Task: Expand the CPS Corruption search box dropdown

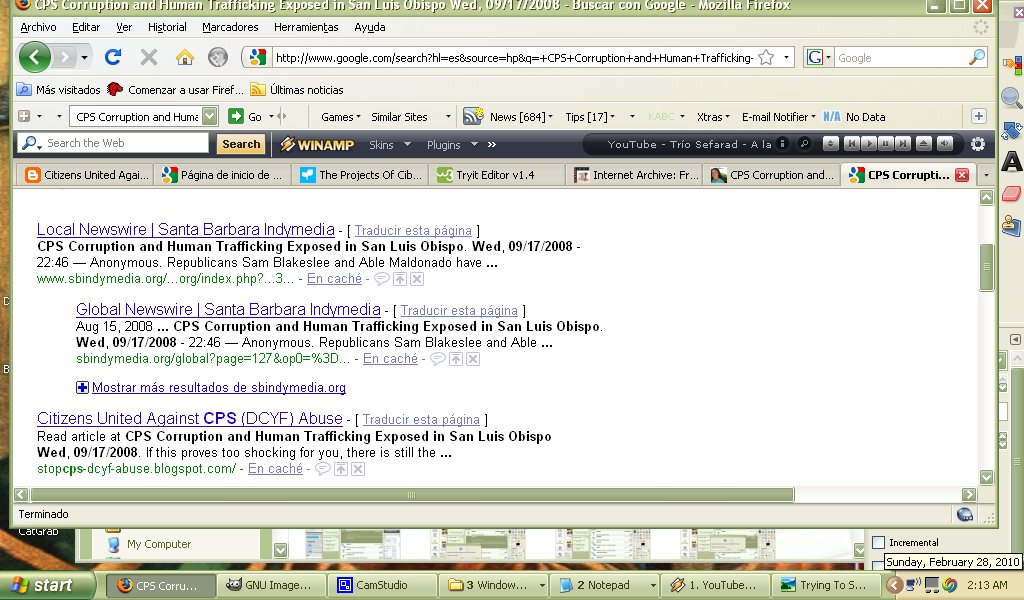Action: coord(210,116)
